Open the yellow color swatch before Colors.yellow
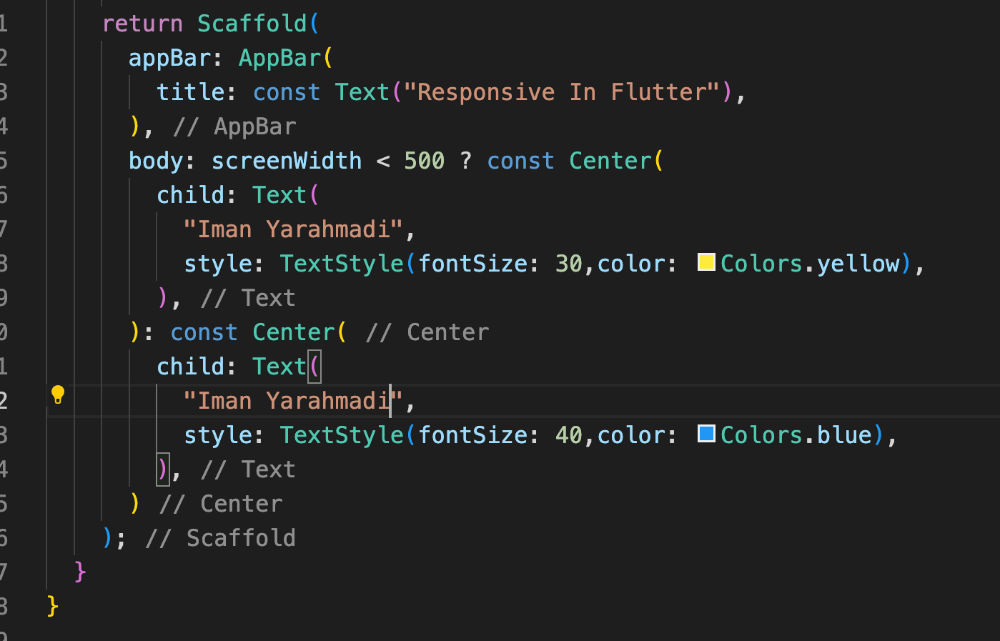Viewport: 1000px width, 641px height. (x=706, y=262)
